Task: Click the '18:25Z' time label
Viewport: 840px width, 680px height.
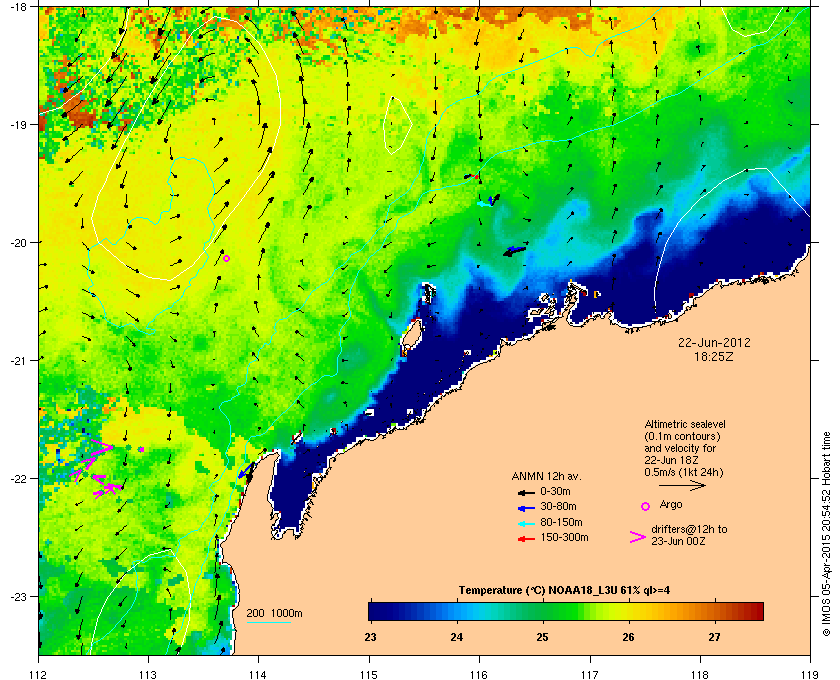Action: coord(714,356)
